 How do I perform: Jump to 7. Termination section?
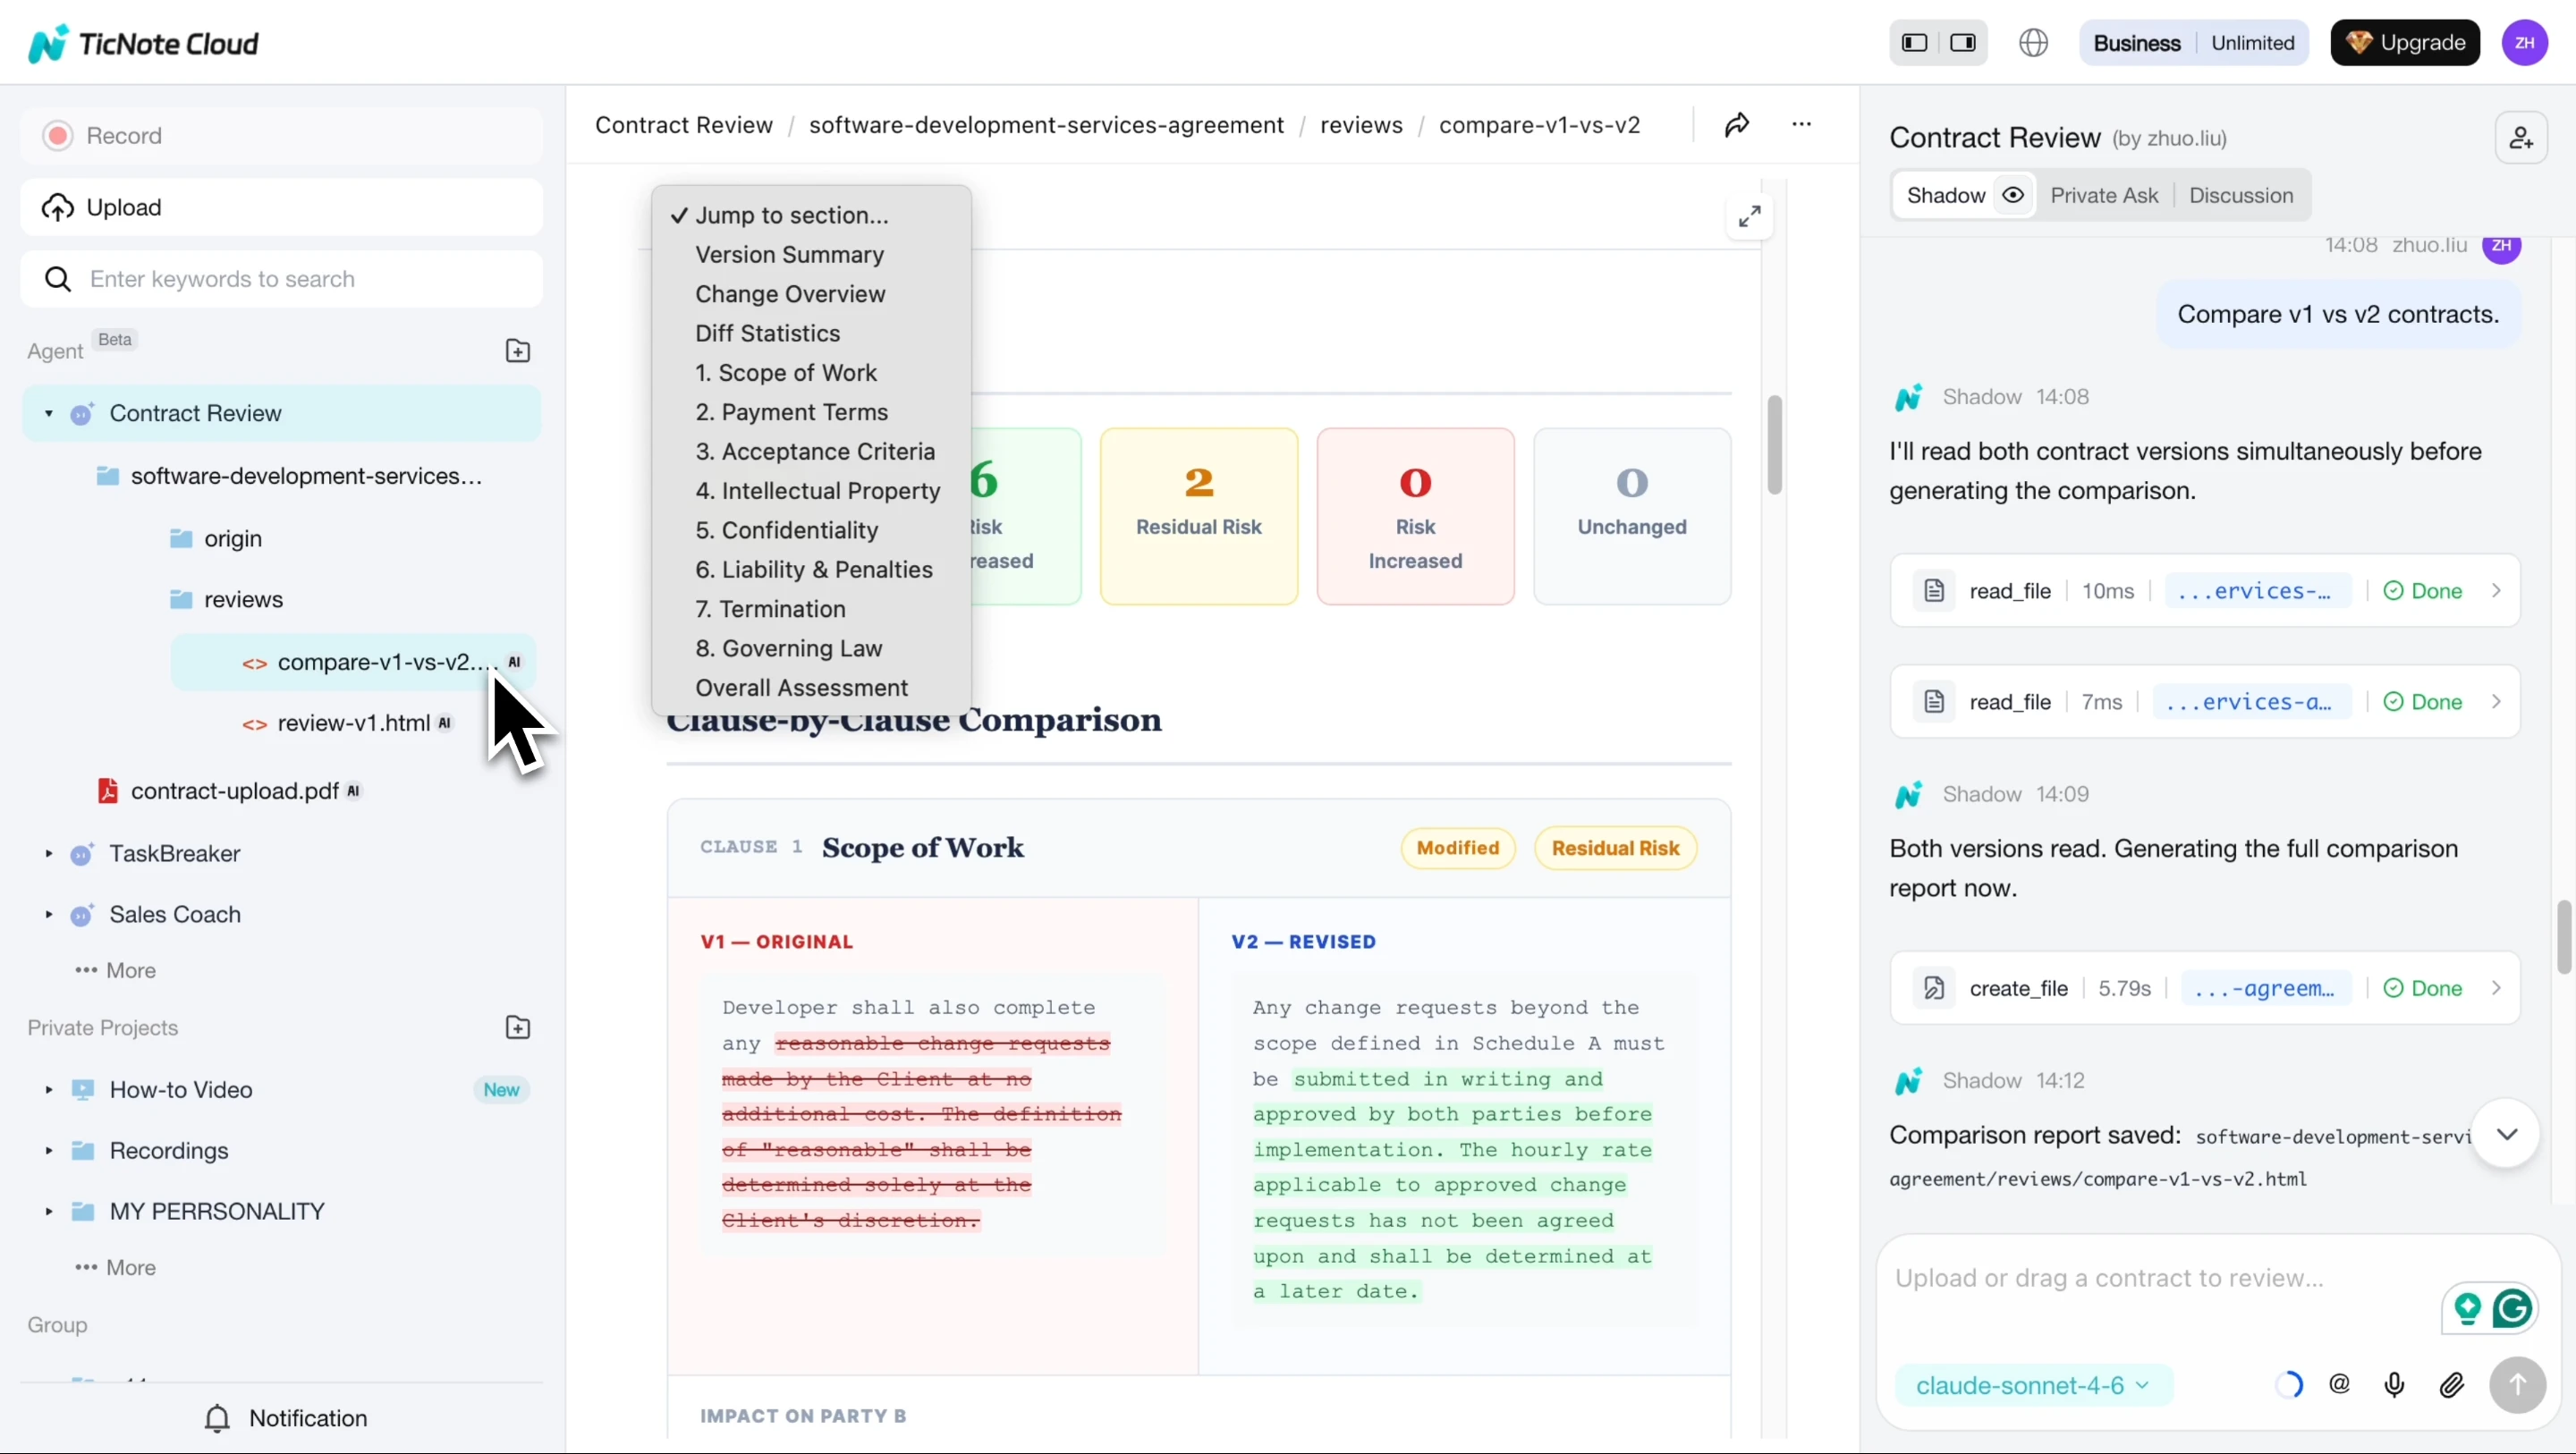(x=770, y=609)
